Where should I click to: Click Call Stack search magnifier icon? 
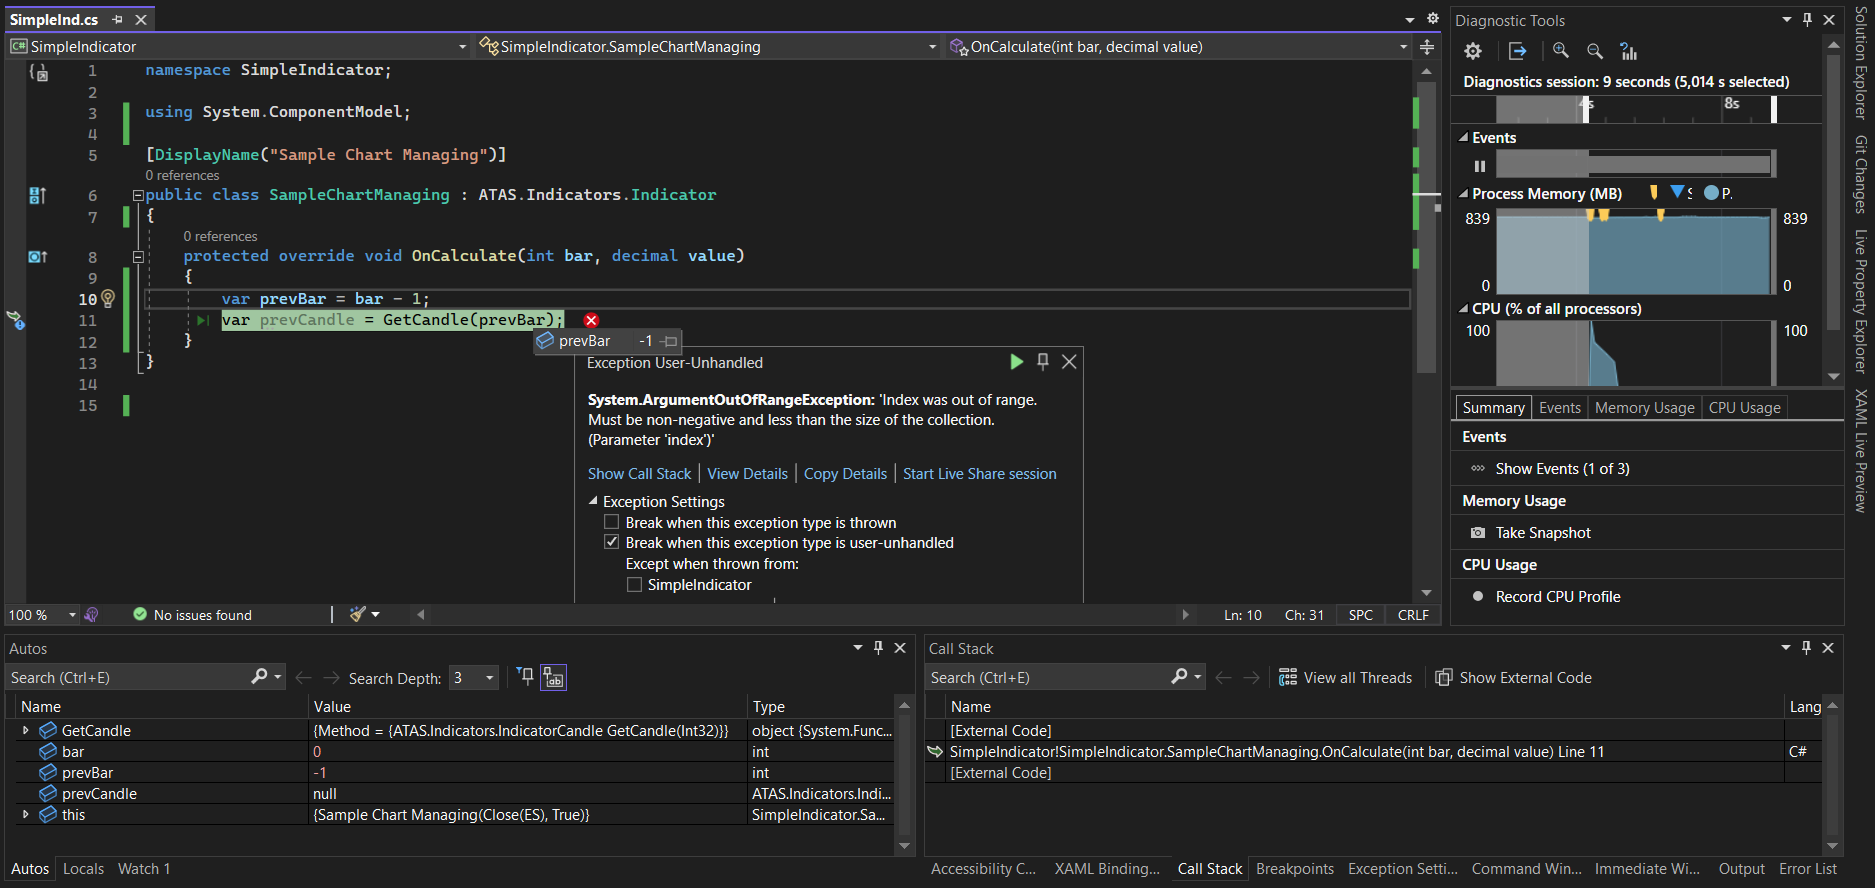(1179, 677)
